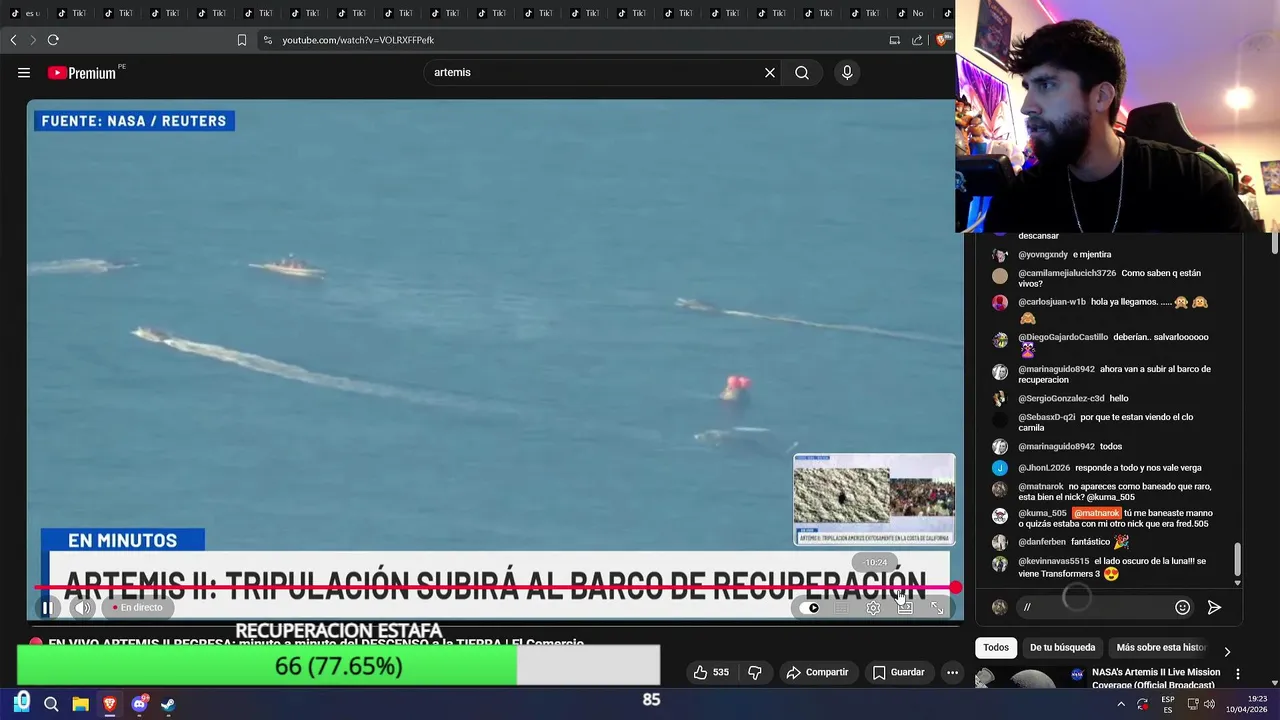The image size is (1280, 720).
Task: Show more filter chips with arrow
Action: pyautogui.click(x=1227, y=651)
